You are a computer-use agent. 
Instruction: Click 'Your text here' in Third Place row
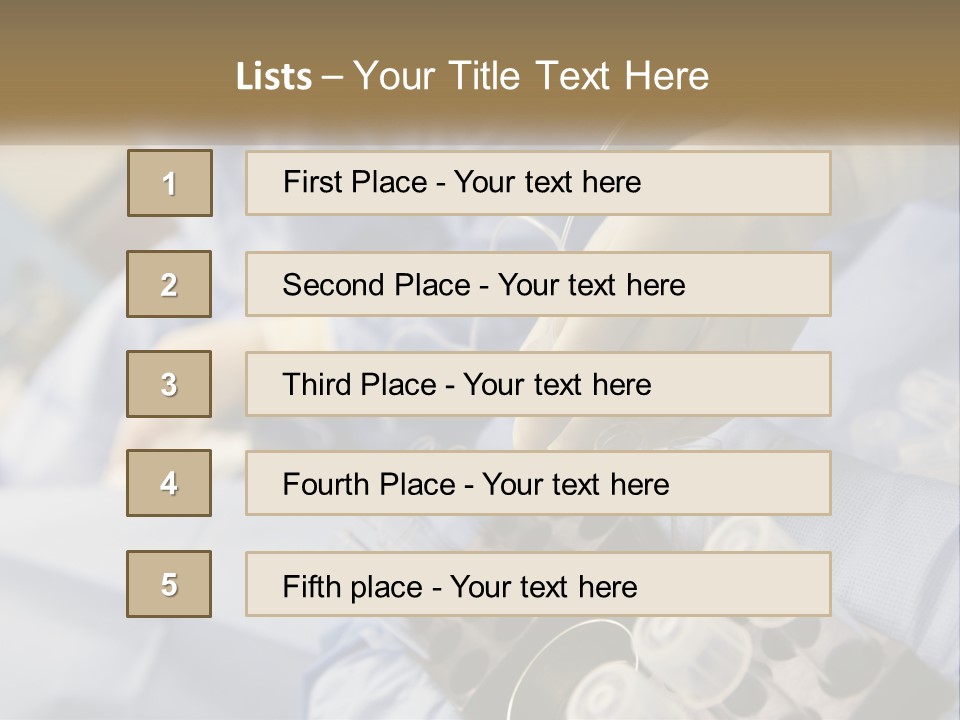[x=557, y=385]
